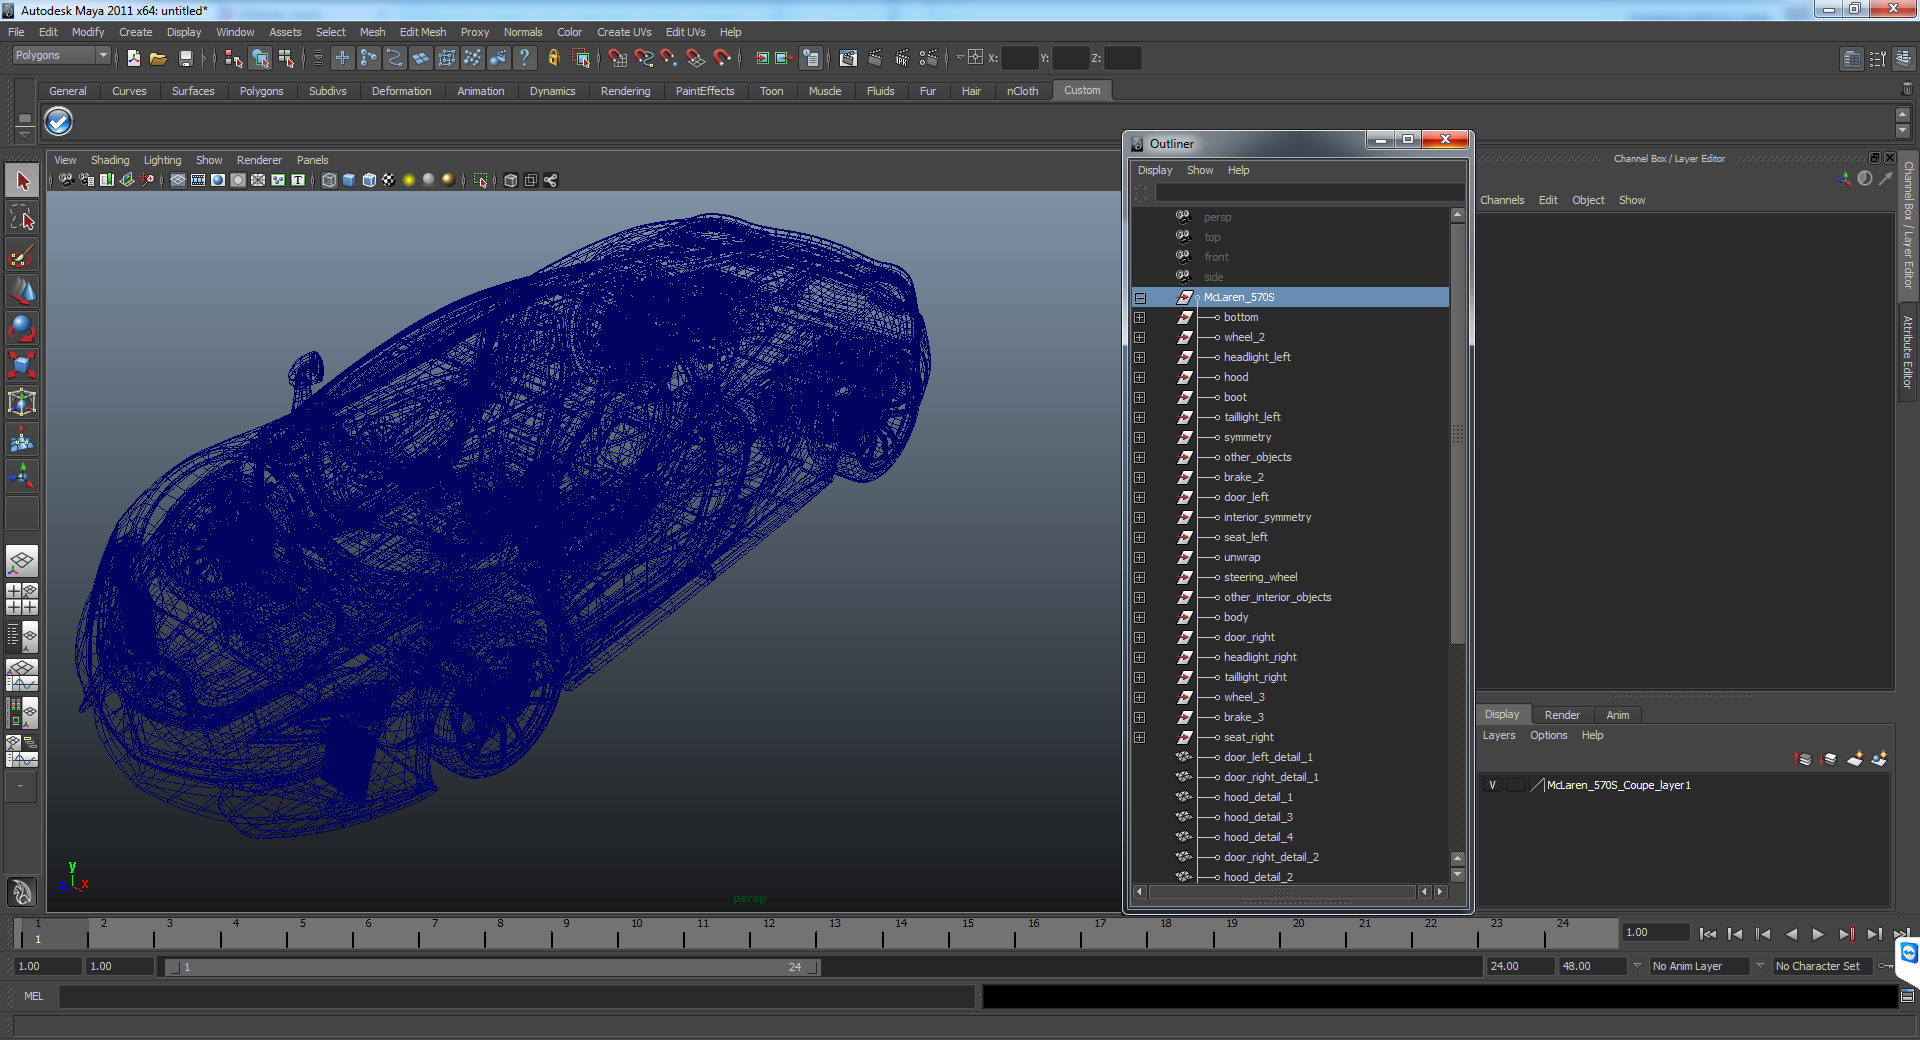
Task: Play the animation forward
Action: tap(1818, 934)
